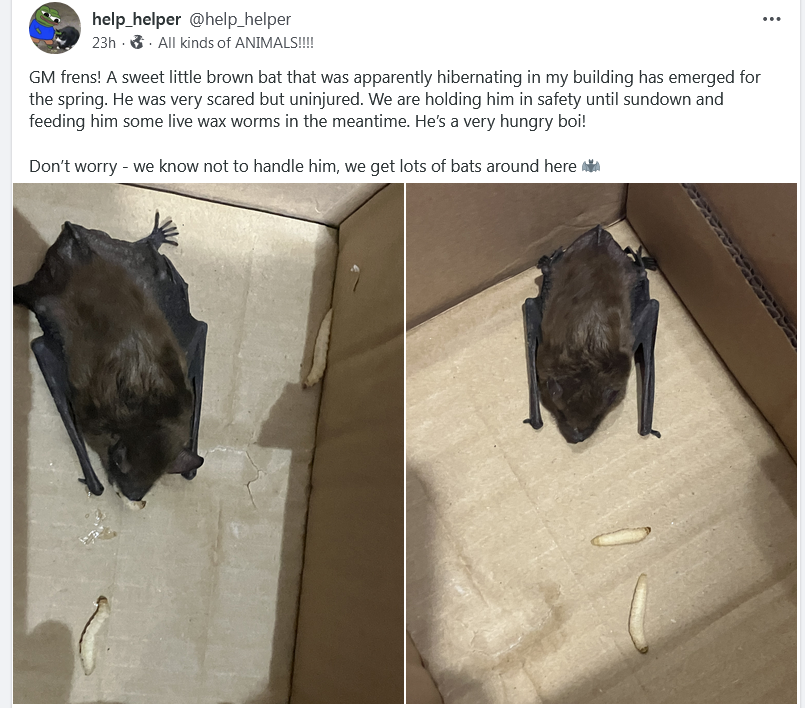The height and width of the screenshot is (712, 810).
Task: Click the bat's raised foot in left photo
Action: [162, 231]
